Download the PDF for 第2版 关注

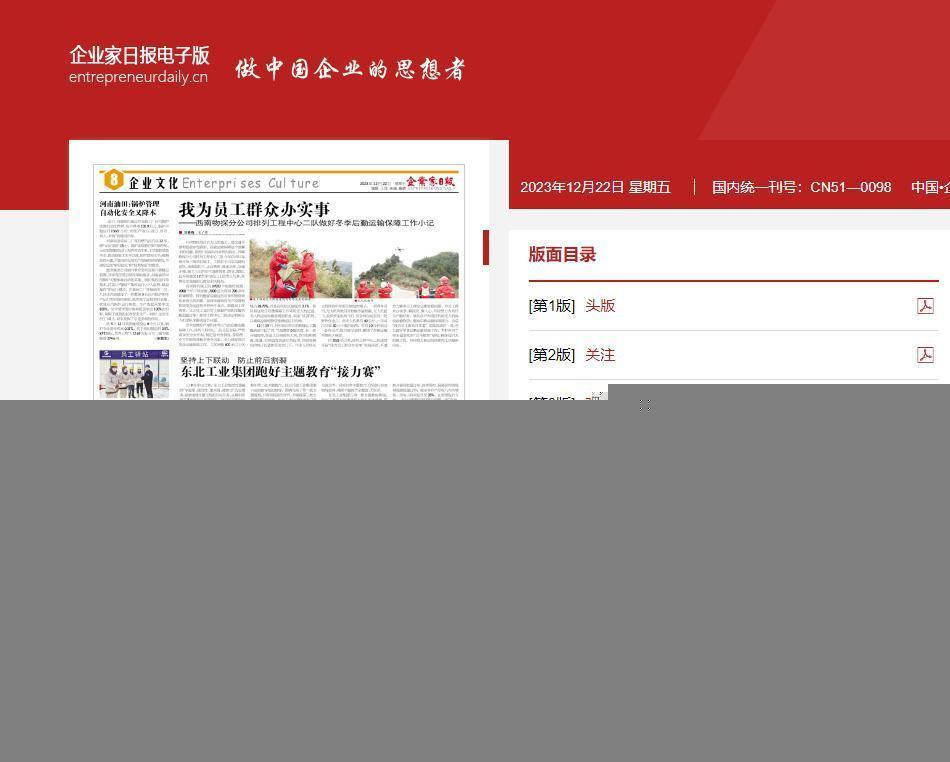tap(925, 355)
